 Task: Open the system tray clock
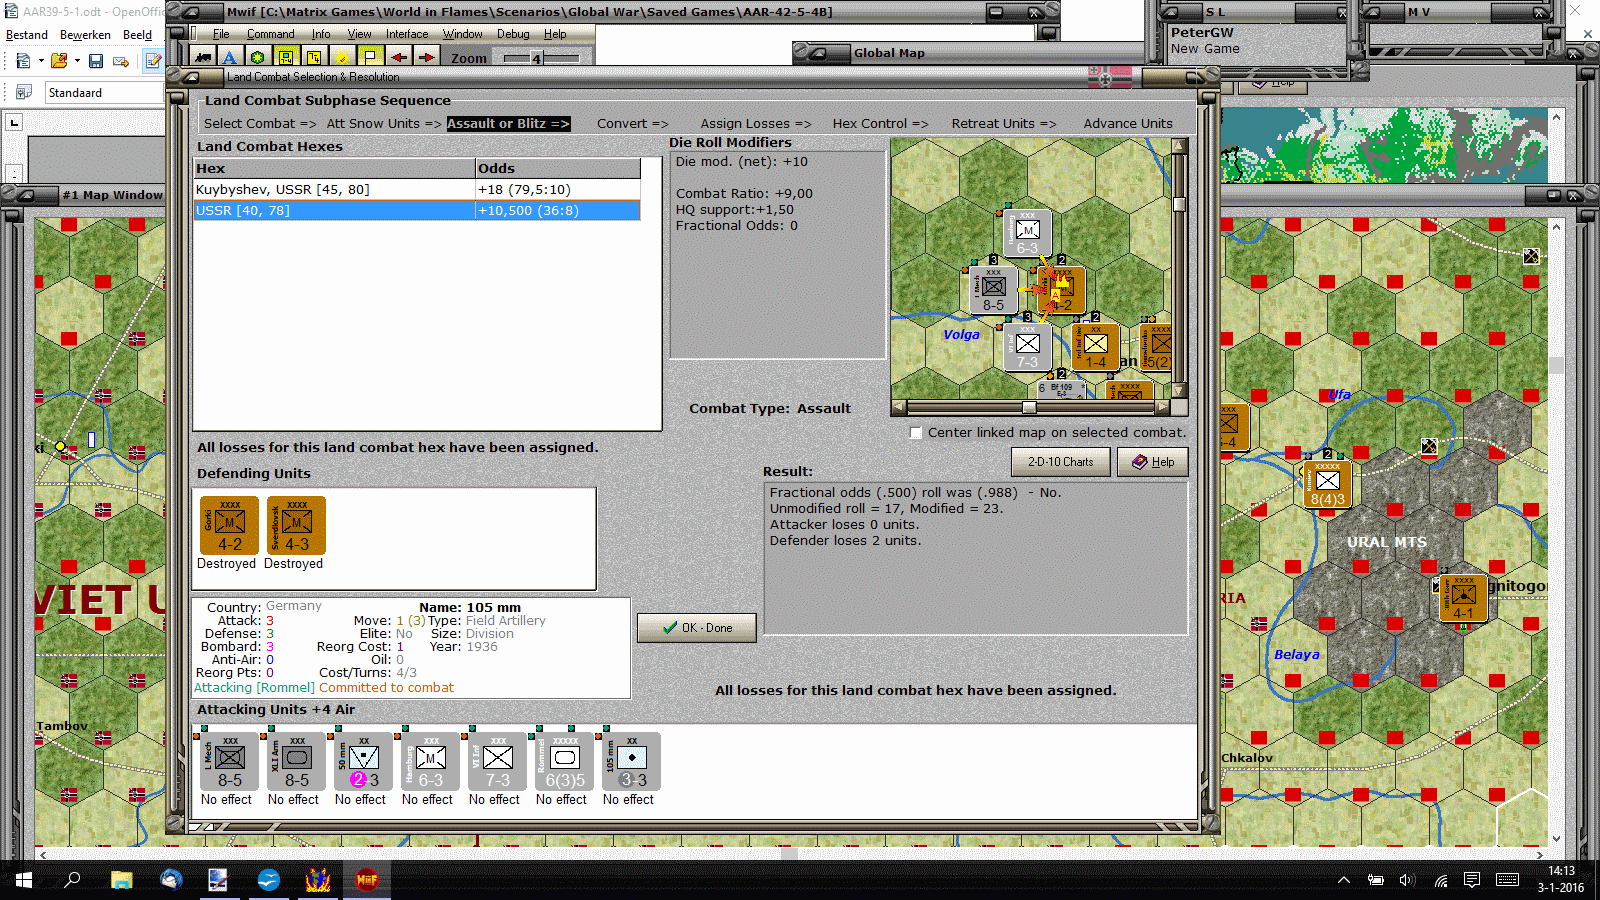pos(1561,880)
